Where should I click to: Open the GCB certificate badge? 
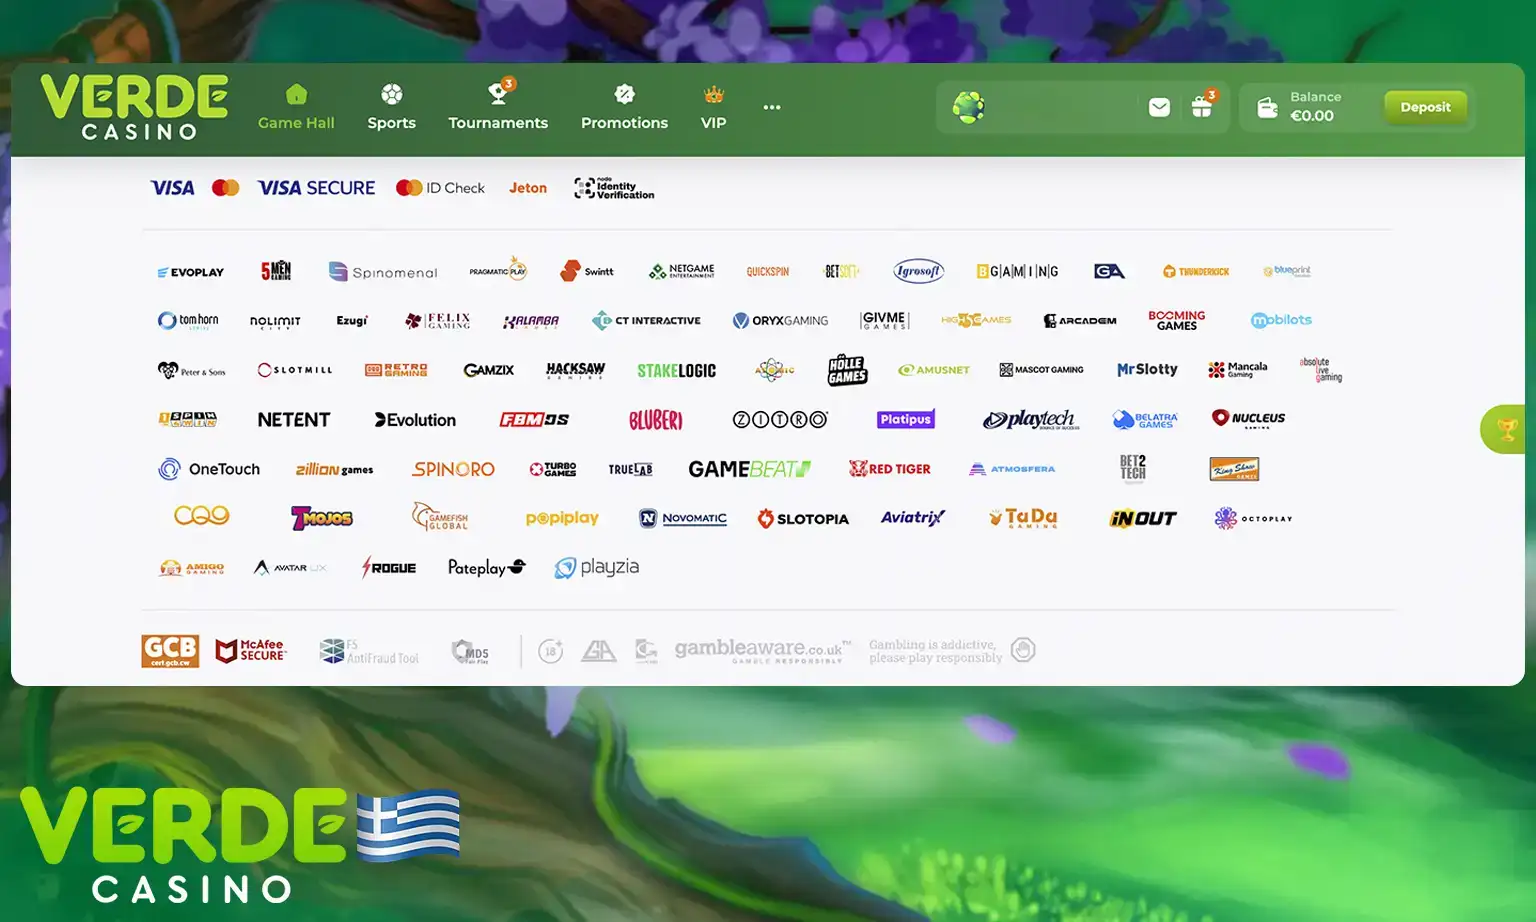click(x=170, y=651)
